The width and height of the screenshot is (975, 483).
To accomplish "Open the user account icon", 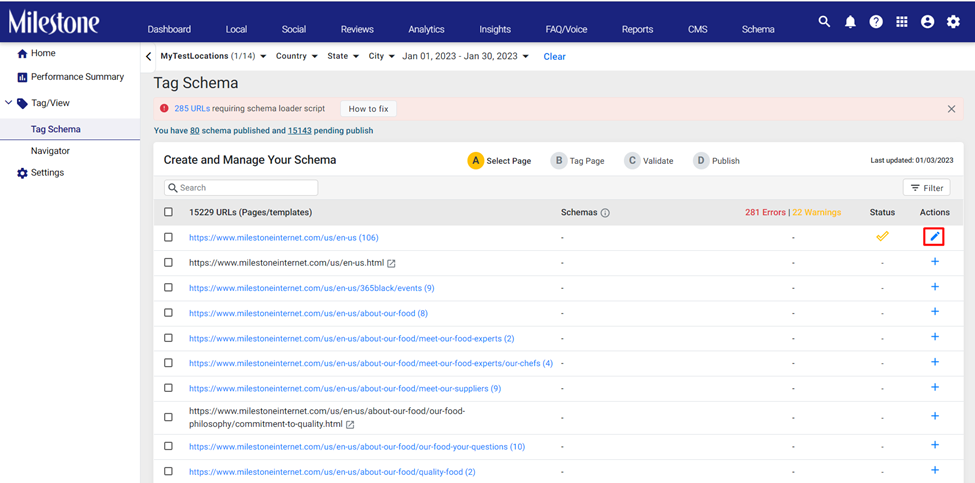I will point(928,22).
